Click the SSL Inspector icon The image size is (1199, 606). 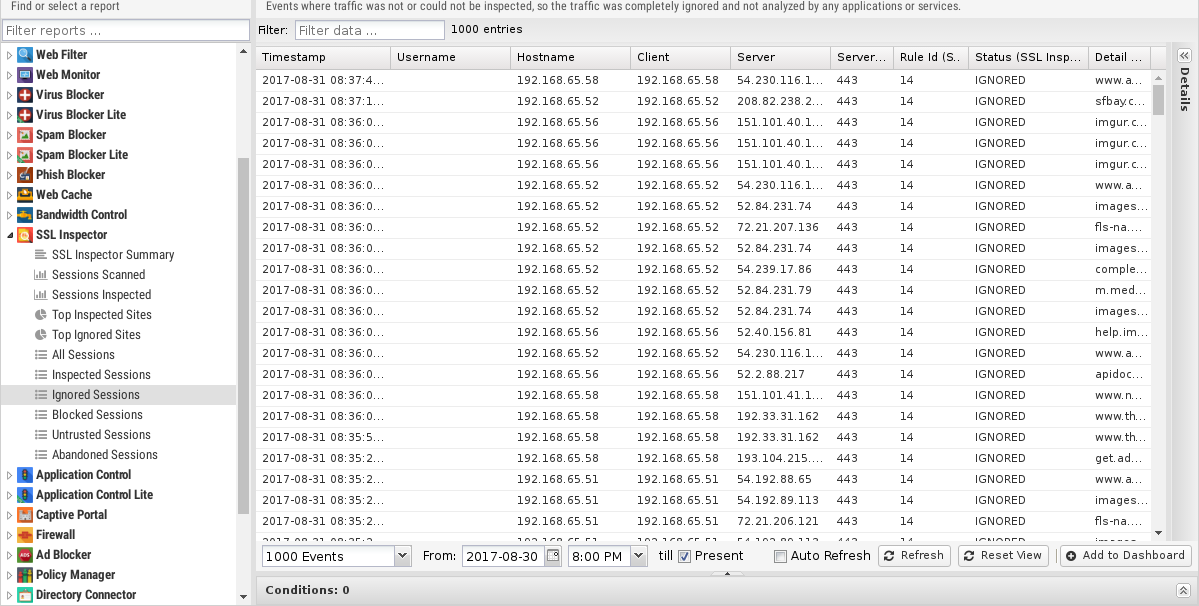point(25,235)
